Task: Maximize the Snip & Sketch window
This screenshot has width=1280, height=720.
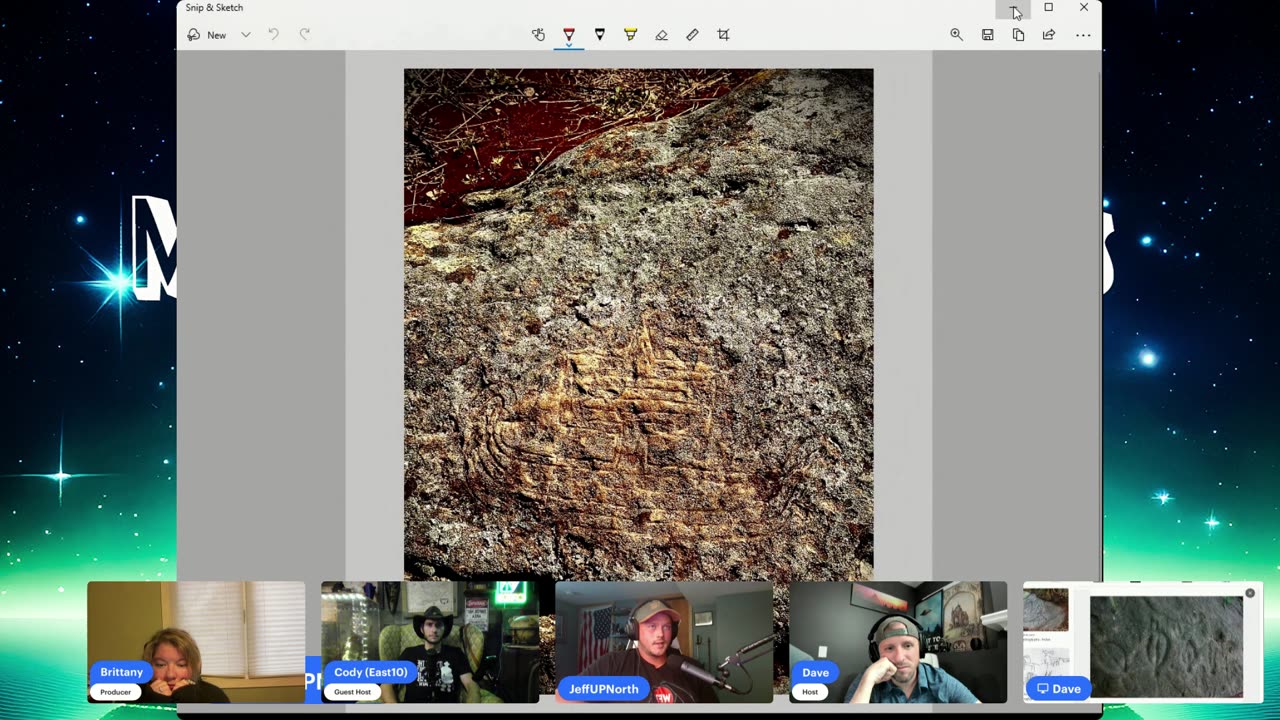Action: point(1048,8)
